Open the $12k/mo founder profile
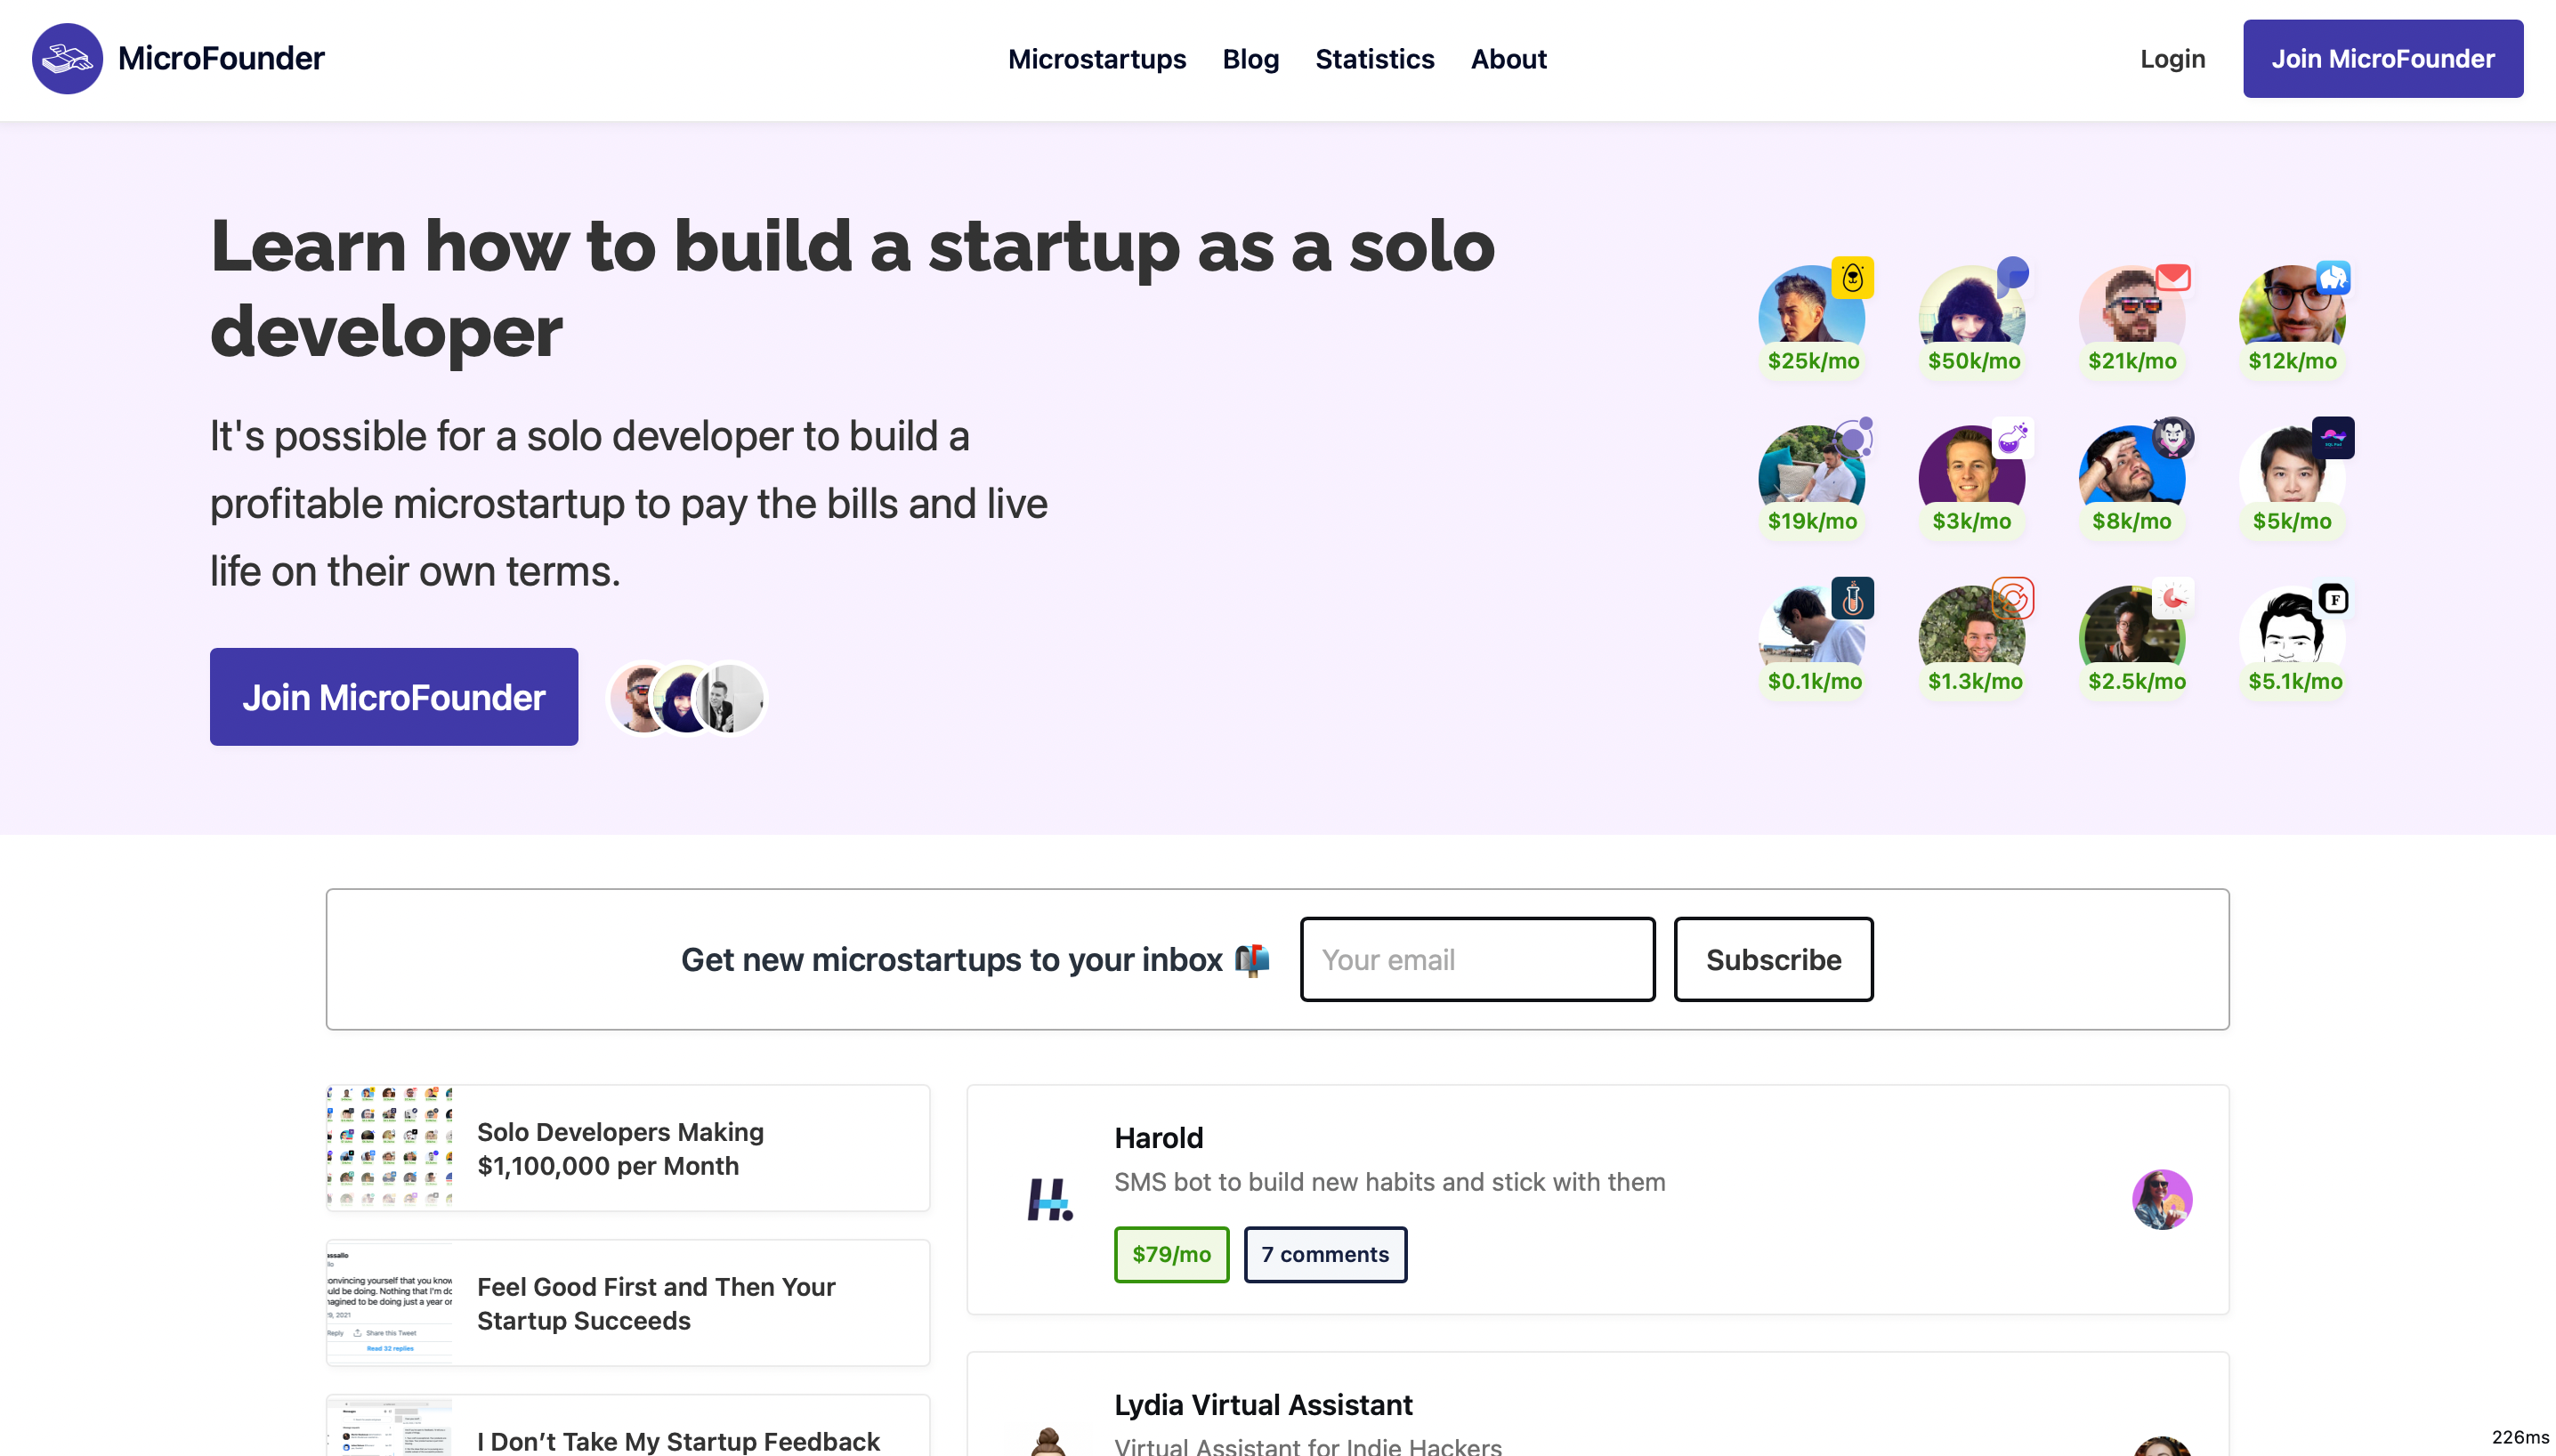2556x1456 pixels. click(2292, 314)
